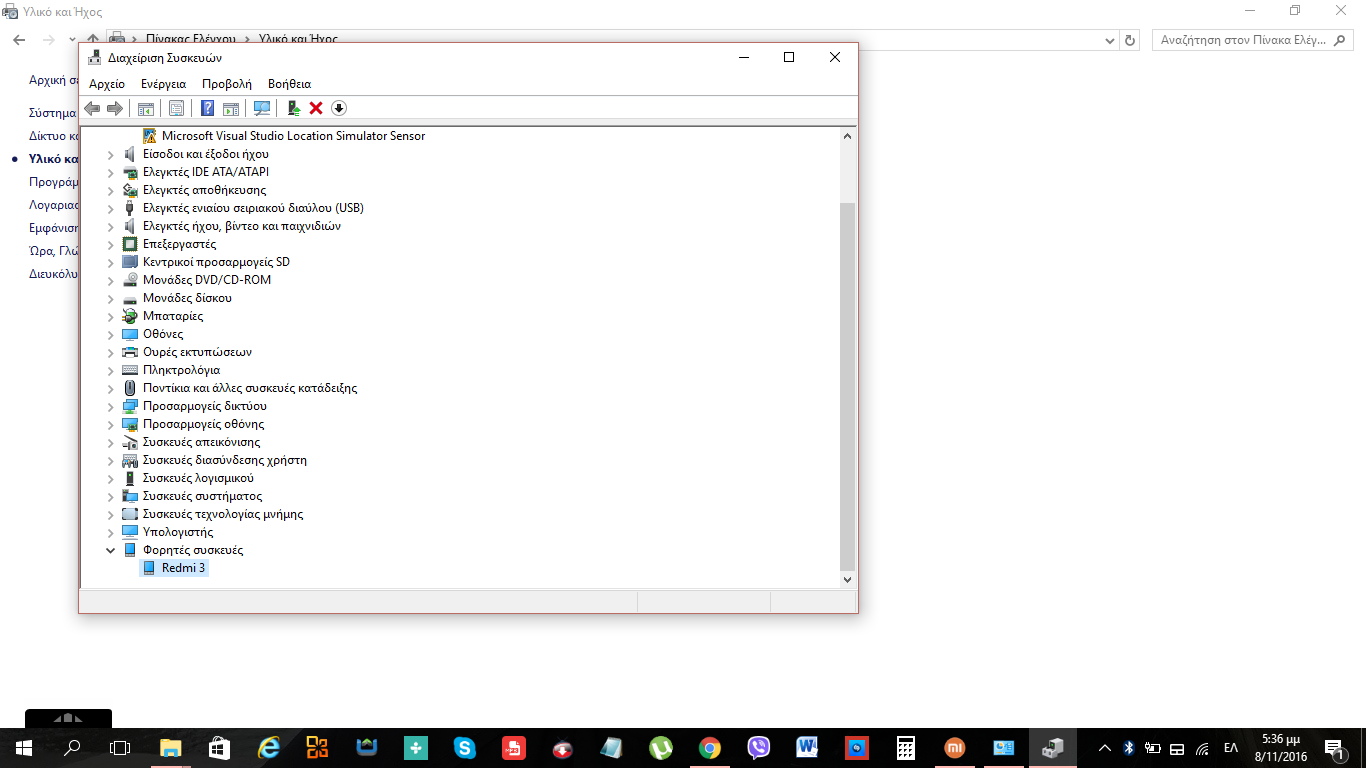The image size is (1366, 768).
Task: Select the Redmi 3 device
Action: coord(183,568)
